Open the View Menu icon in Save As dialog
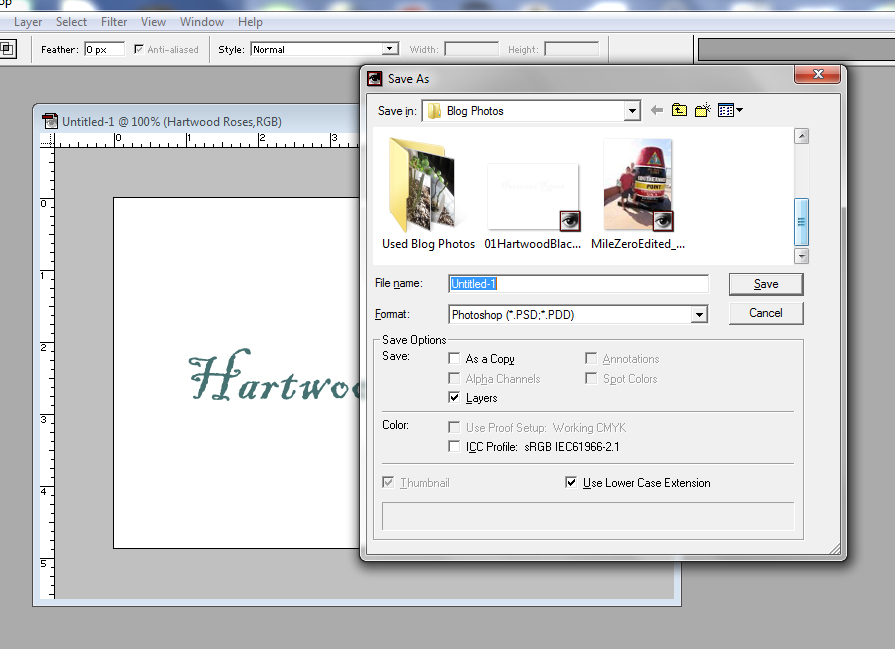The image size is (895, 649). [x=726, y=110]
